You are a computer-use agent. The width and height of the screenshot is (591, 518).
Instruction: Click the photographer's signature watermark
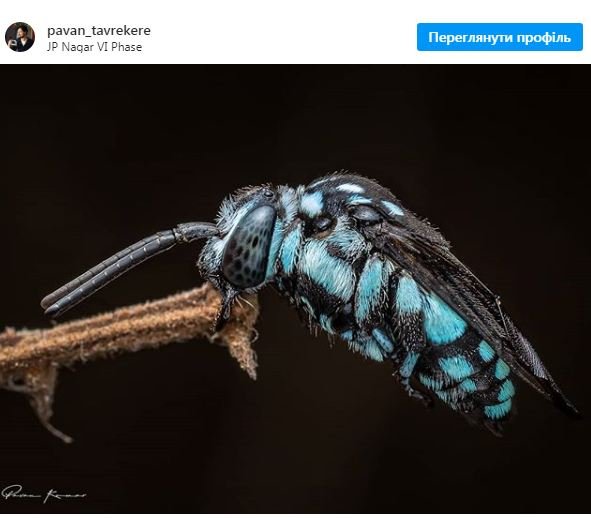point(43,493)
